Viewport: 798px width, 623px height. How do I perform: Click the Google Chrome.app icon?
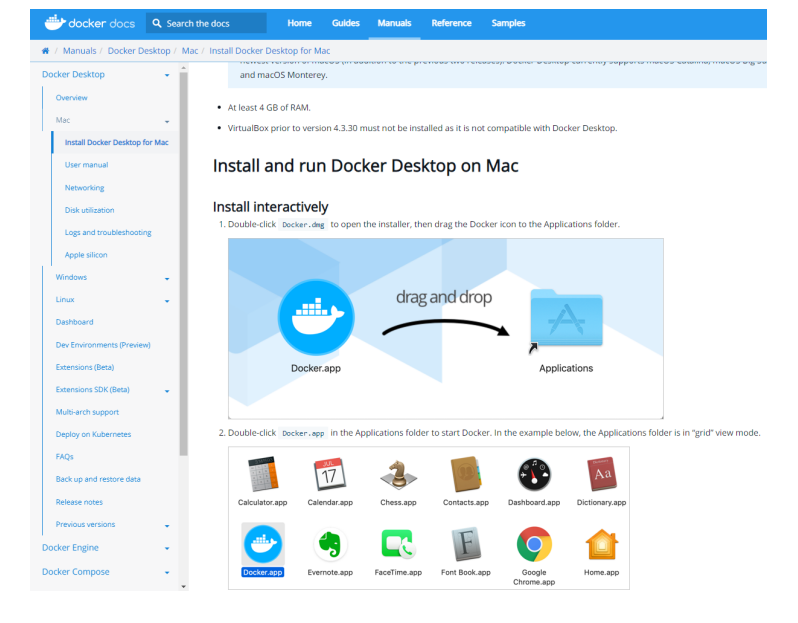[534, 545]
